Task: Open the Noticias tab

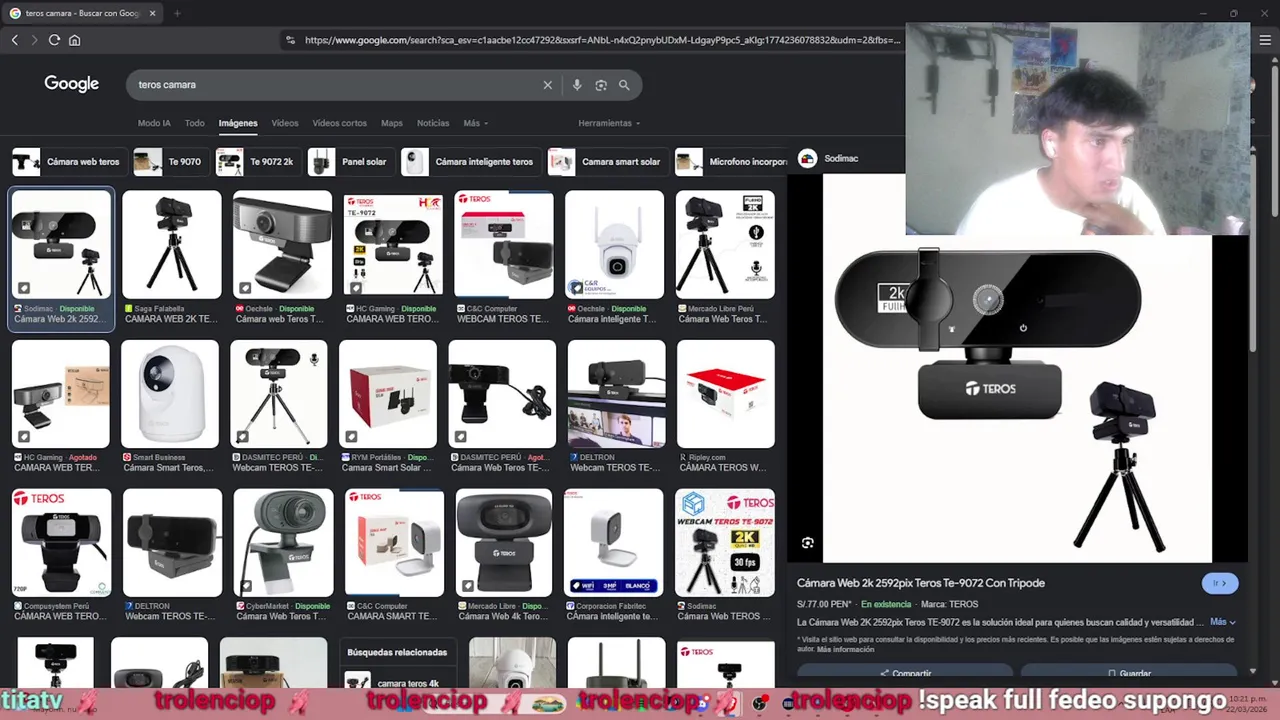Action: click(433, 123)
